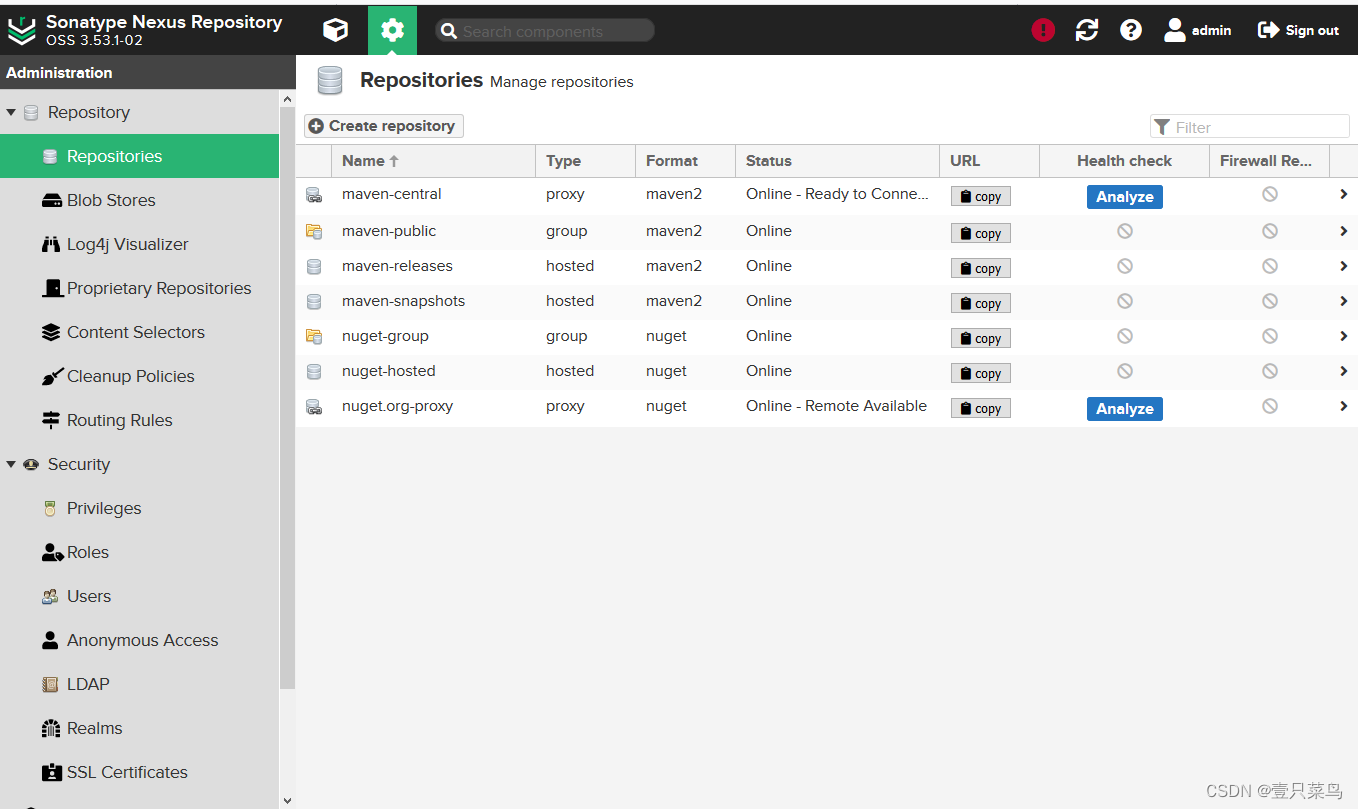The image size is (1358, 809).
Task: Click the admin user icon
Action: pos(1175,30)
